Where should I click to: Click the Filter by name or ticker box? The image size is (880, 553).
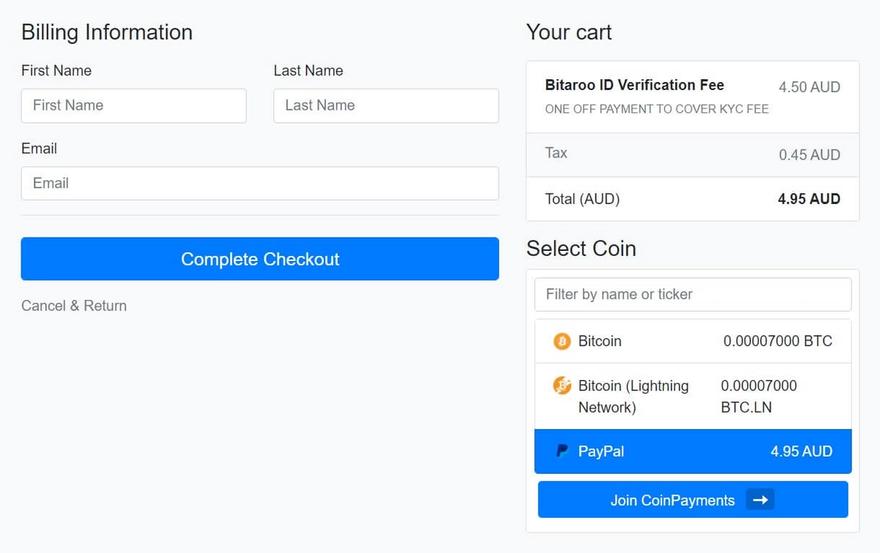tap(692, 294)
